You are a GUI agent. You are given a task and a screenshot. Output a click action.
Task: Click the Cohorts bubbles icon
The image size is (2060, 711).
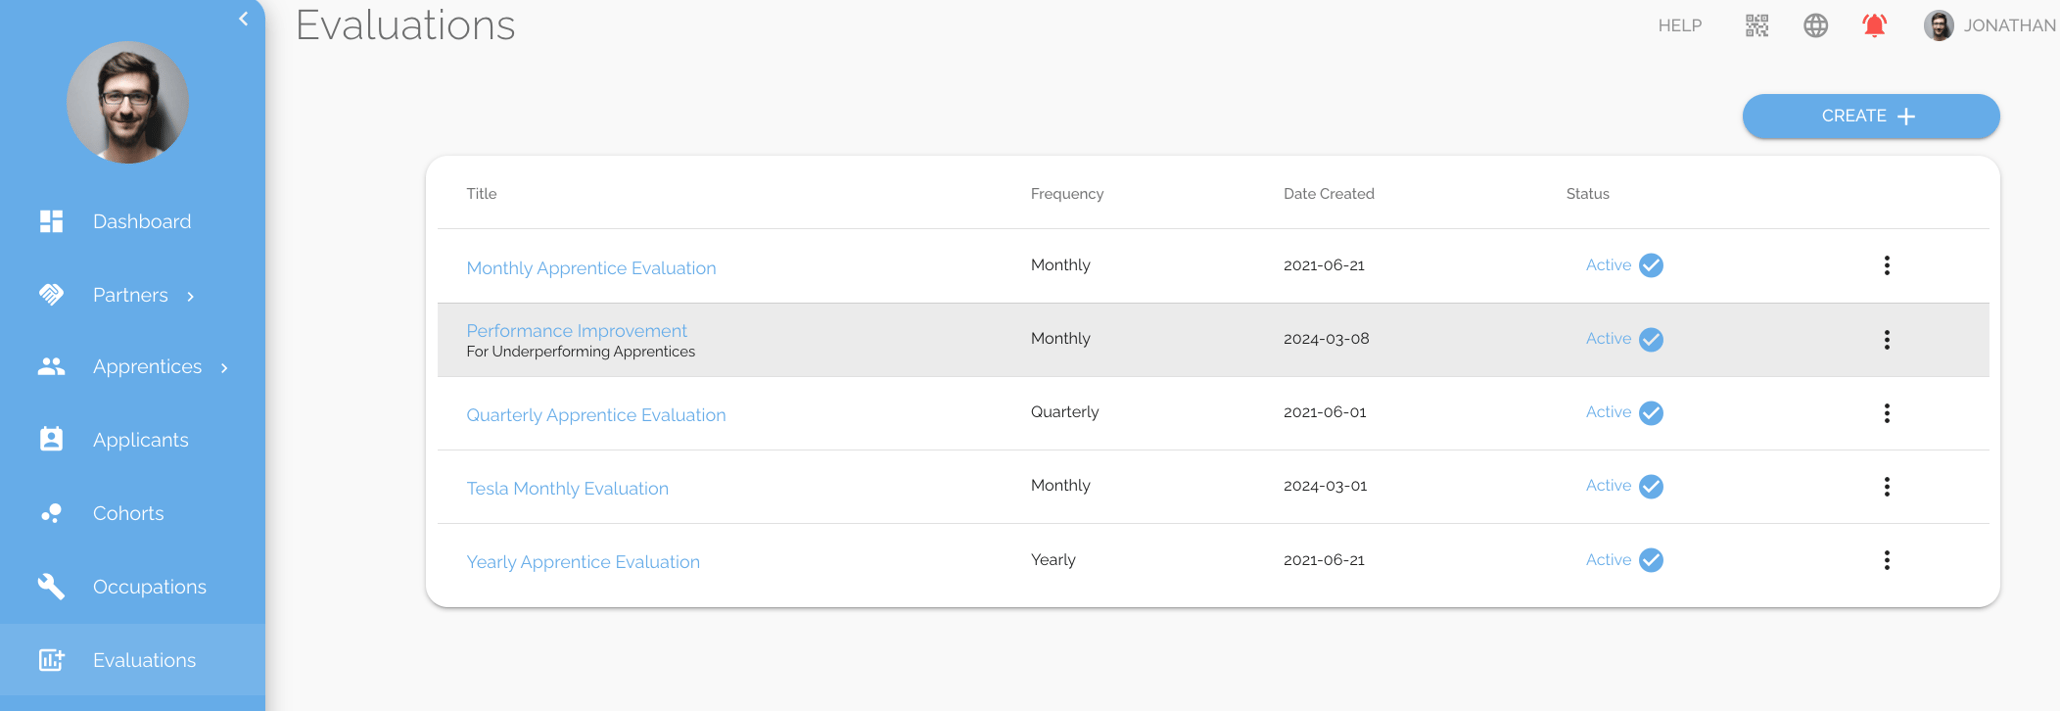(x=51, y=513)
